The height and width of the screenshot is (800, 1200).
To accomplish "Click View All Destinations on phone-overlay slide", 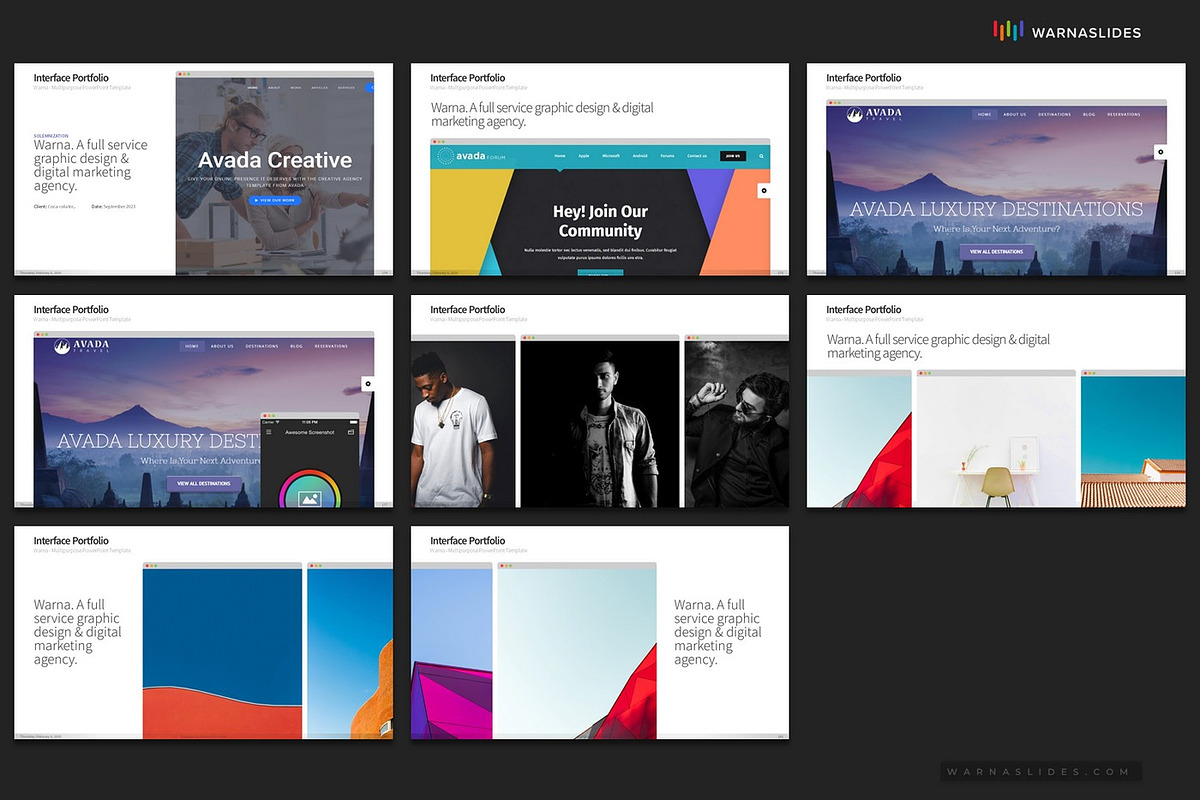I will pyautogui.click(x=204, y=483).
